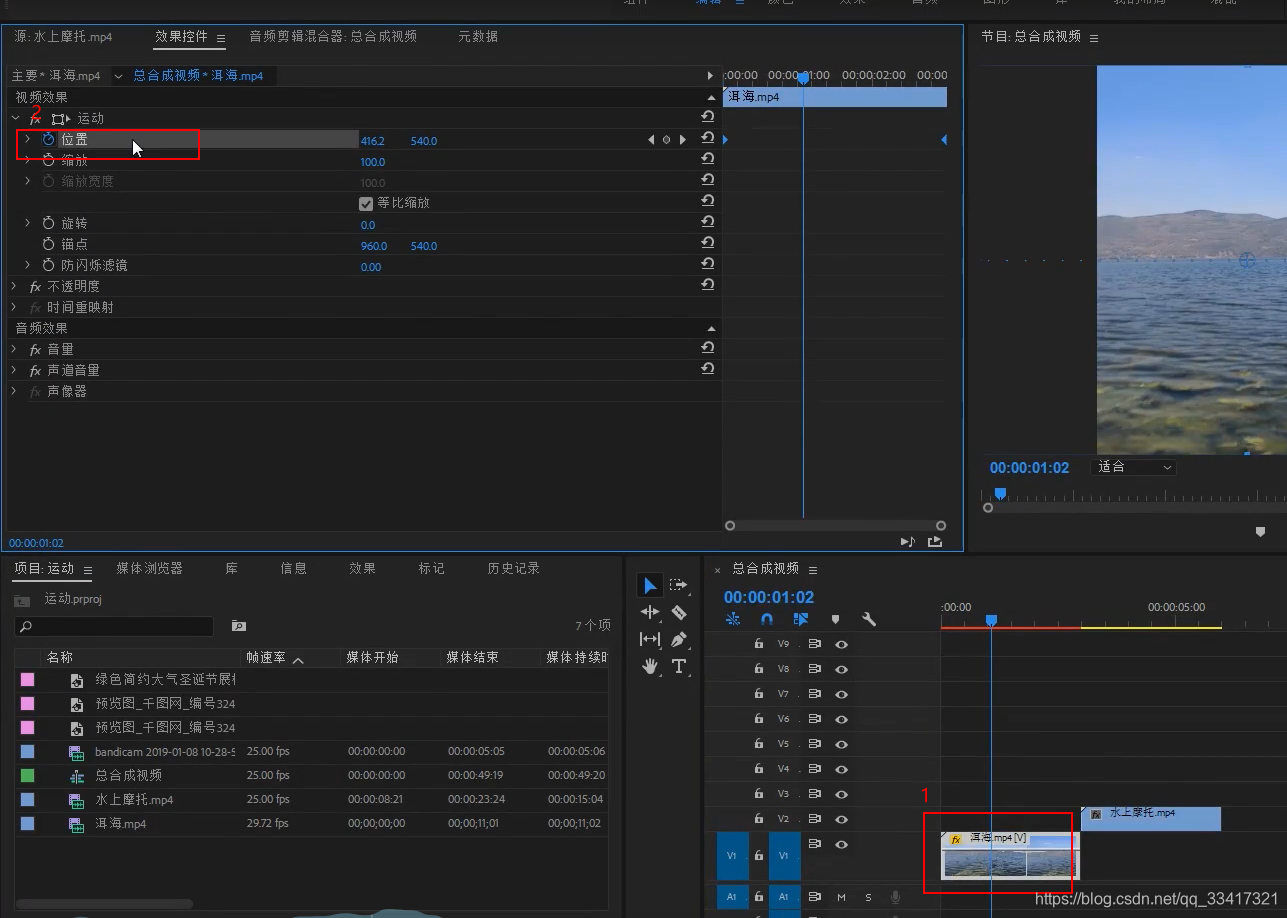Screen dimensions: 1287x918
Task: Select the Ripple Edit tool
Action: point(650,612)
